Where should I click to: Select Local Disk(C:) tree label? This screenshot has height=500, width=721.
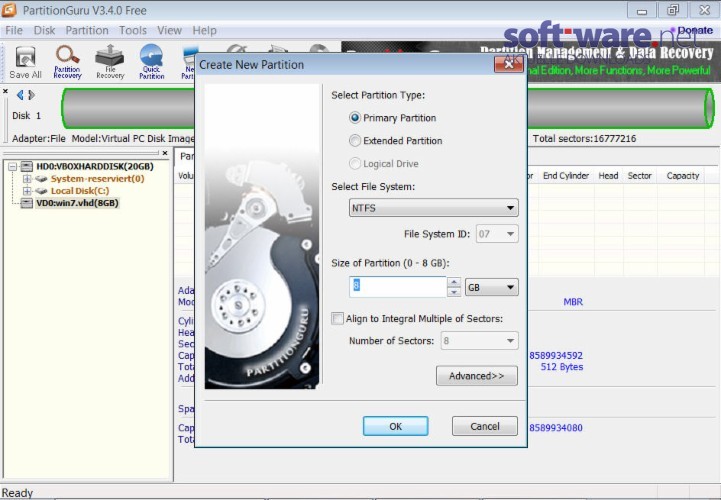[80, 190]
